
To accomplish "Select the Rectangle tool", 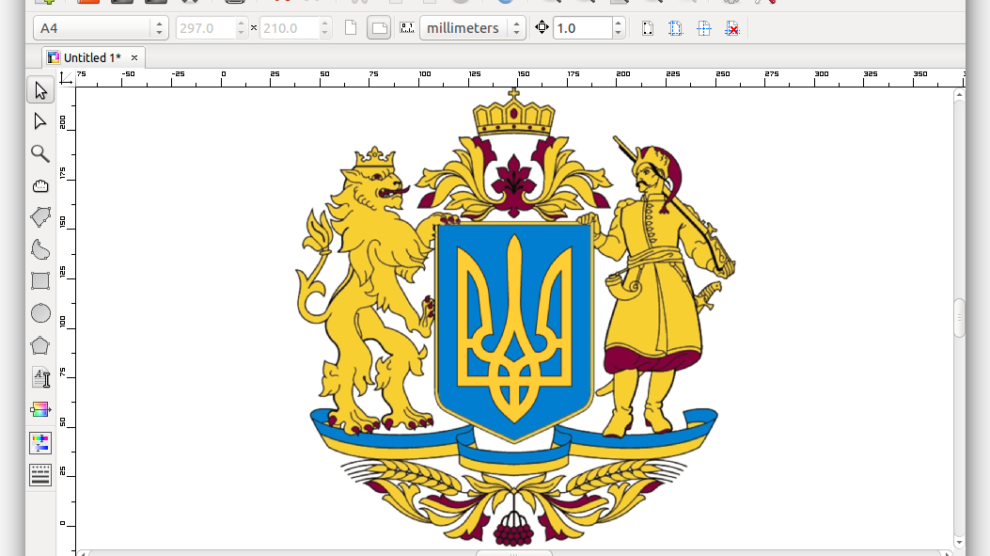I will 40,281.
